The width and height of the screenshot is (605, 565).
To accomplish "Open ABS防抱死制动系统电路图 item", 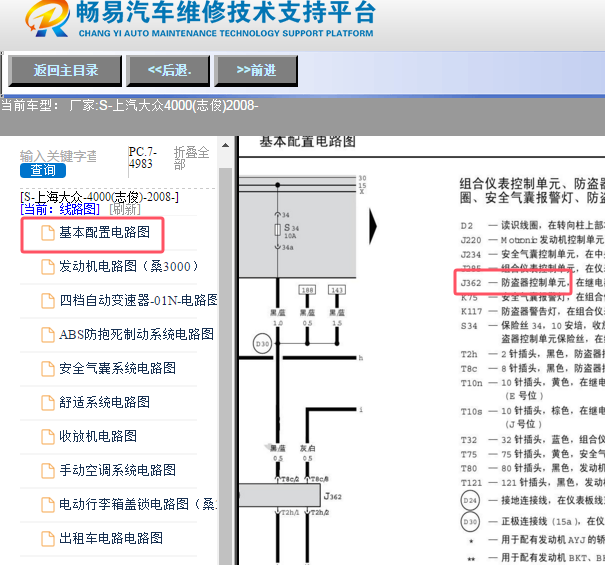I will pyautogui.click(x=136, y=334).
